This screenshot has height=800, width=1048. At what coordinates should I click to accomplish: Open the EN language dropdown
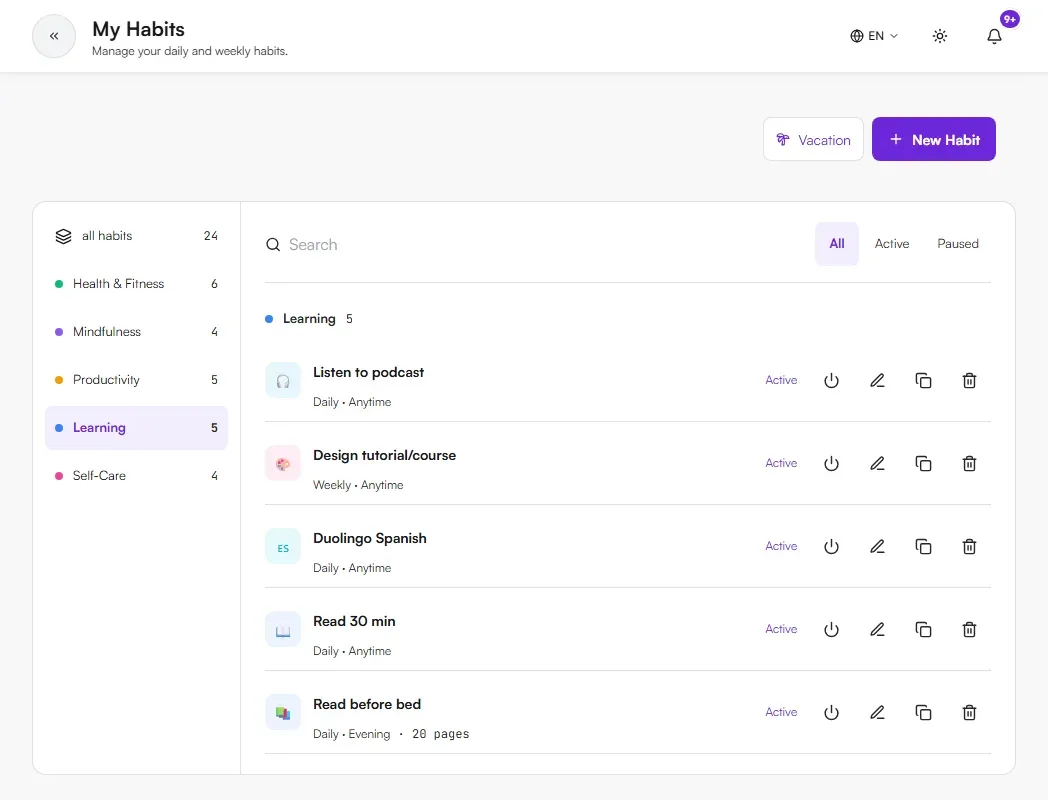click(x=874, y=36)
